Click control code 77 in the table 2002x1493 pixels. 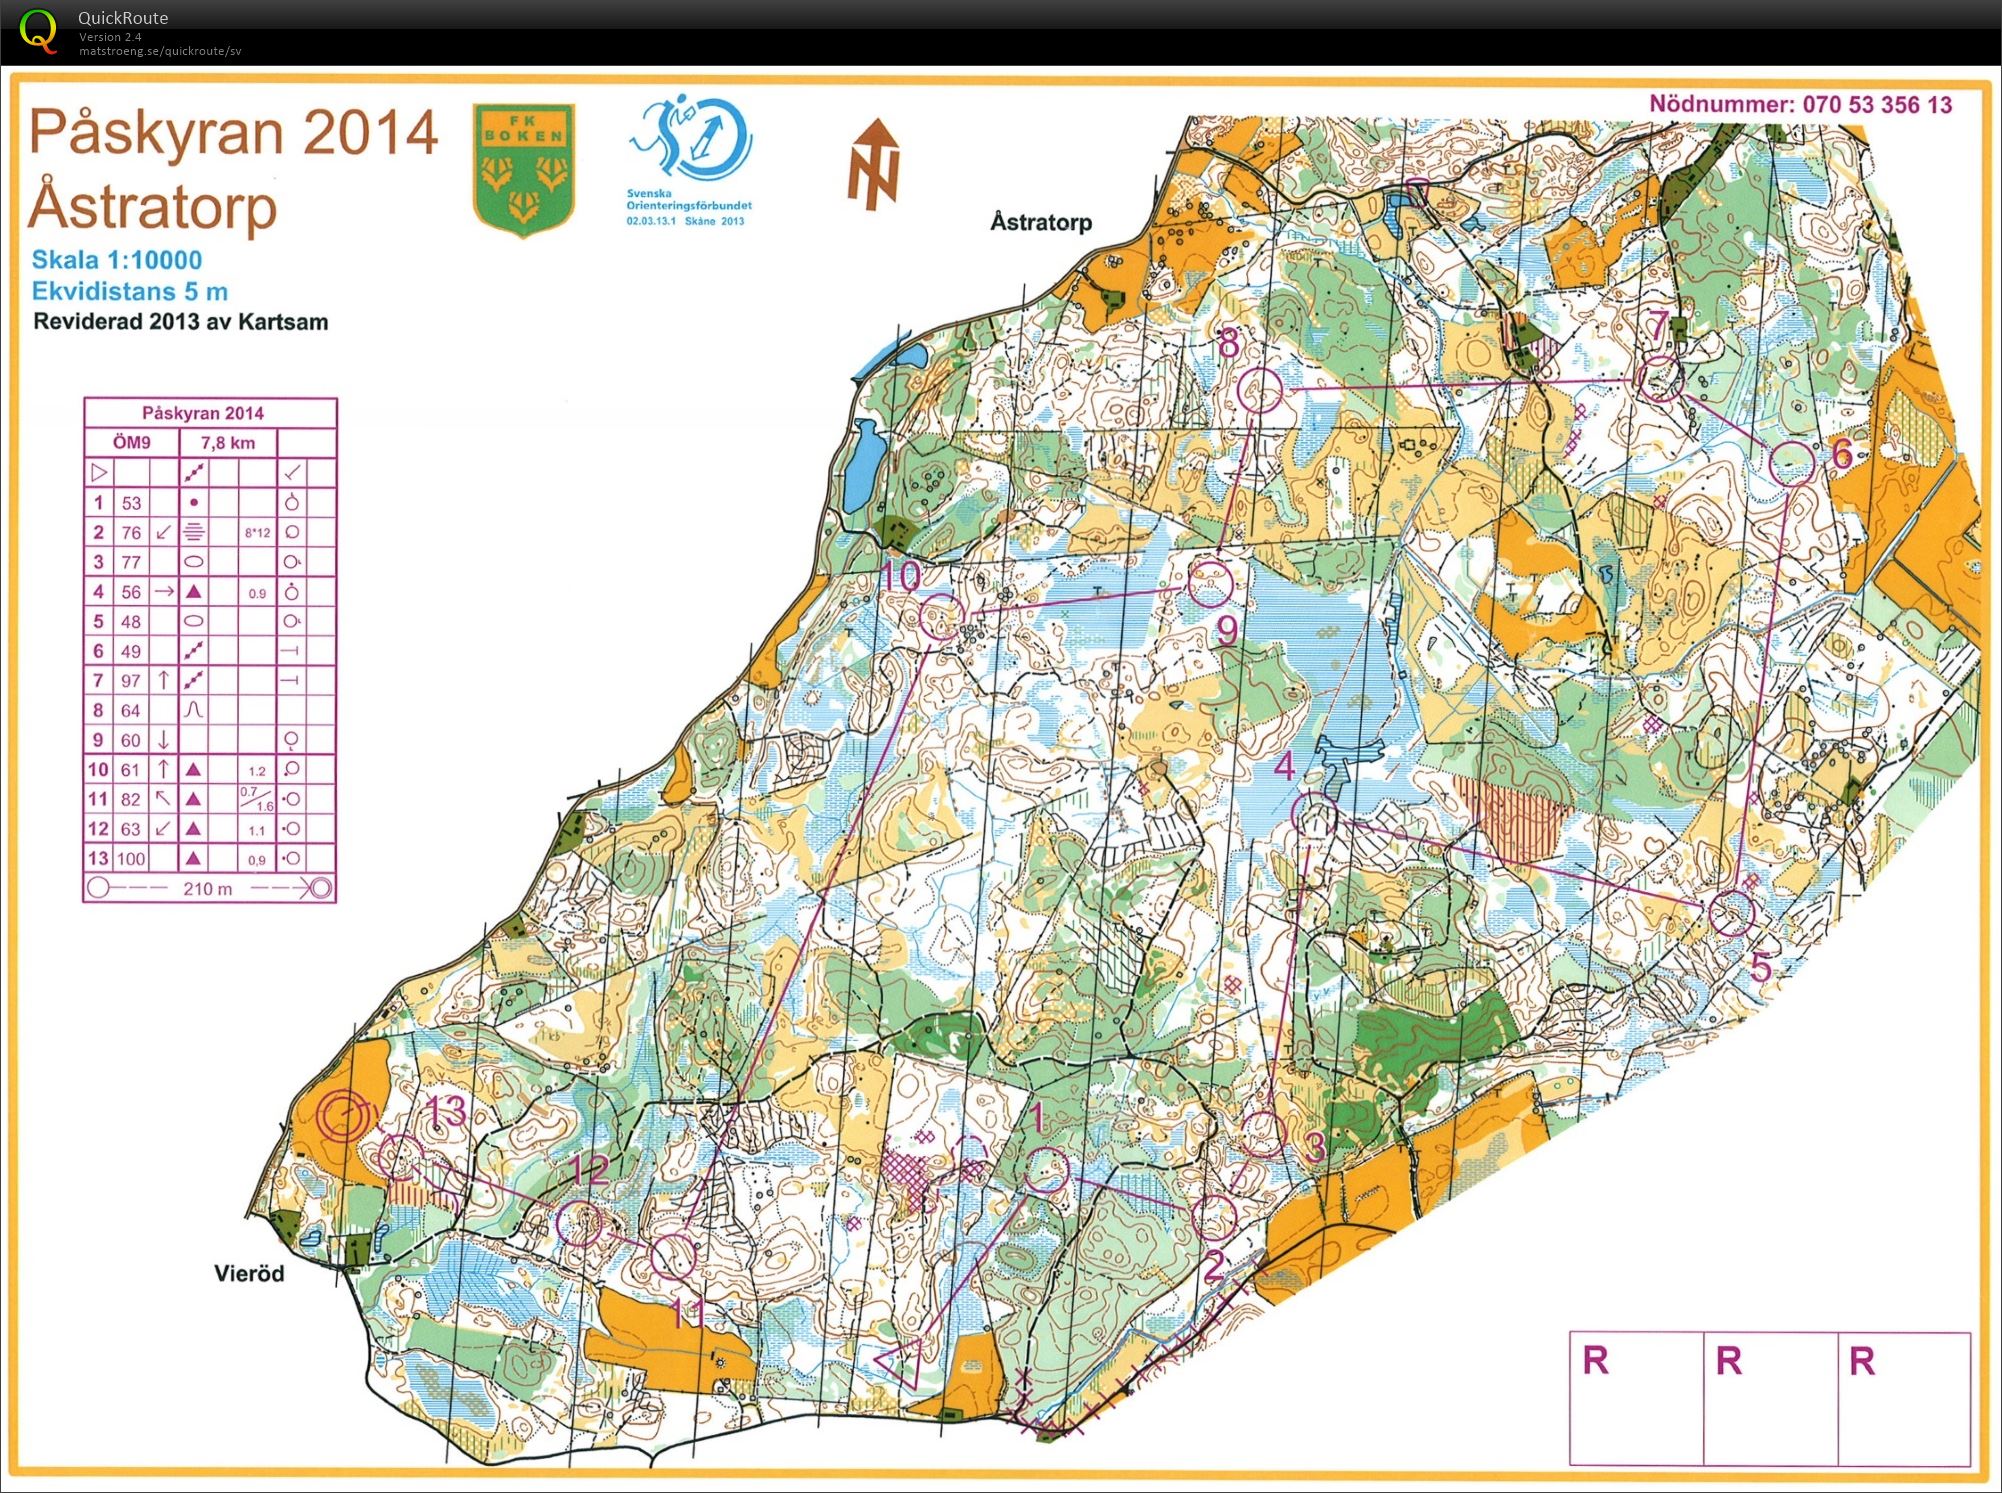click(x=132, y=562)
